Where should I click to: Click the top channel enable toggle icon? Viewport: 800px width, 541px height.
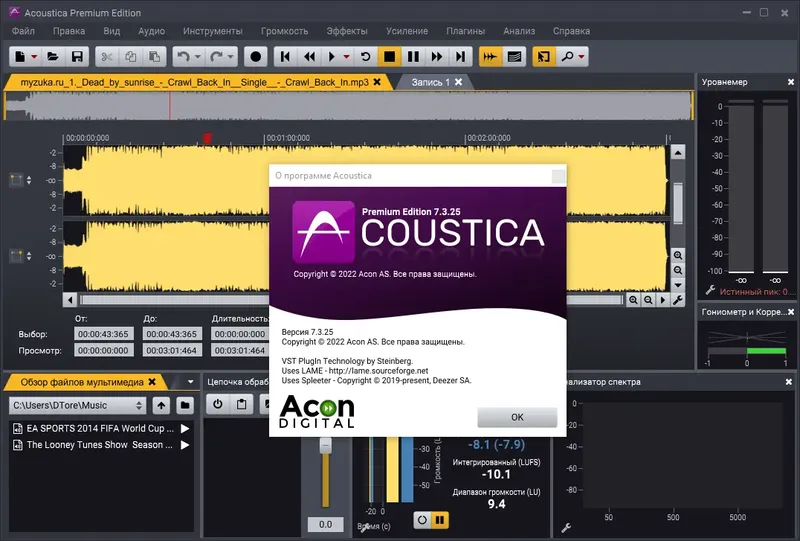[x=16, y=180]
